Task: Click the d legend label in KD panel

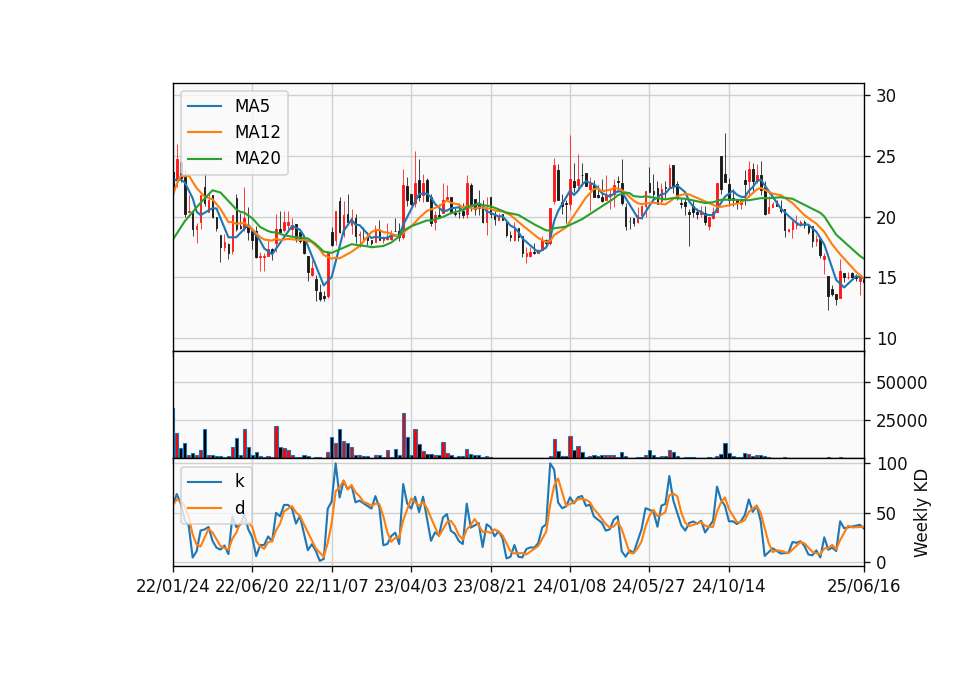Action: 239,508
